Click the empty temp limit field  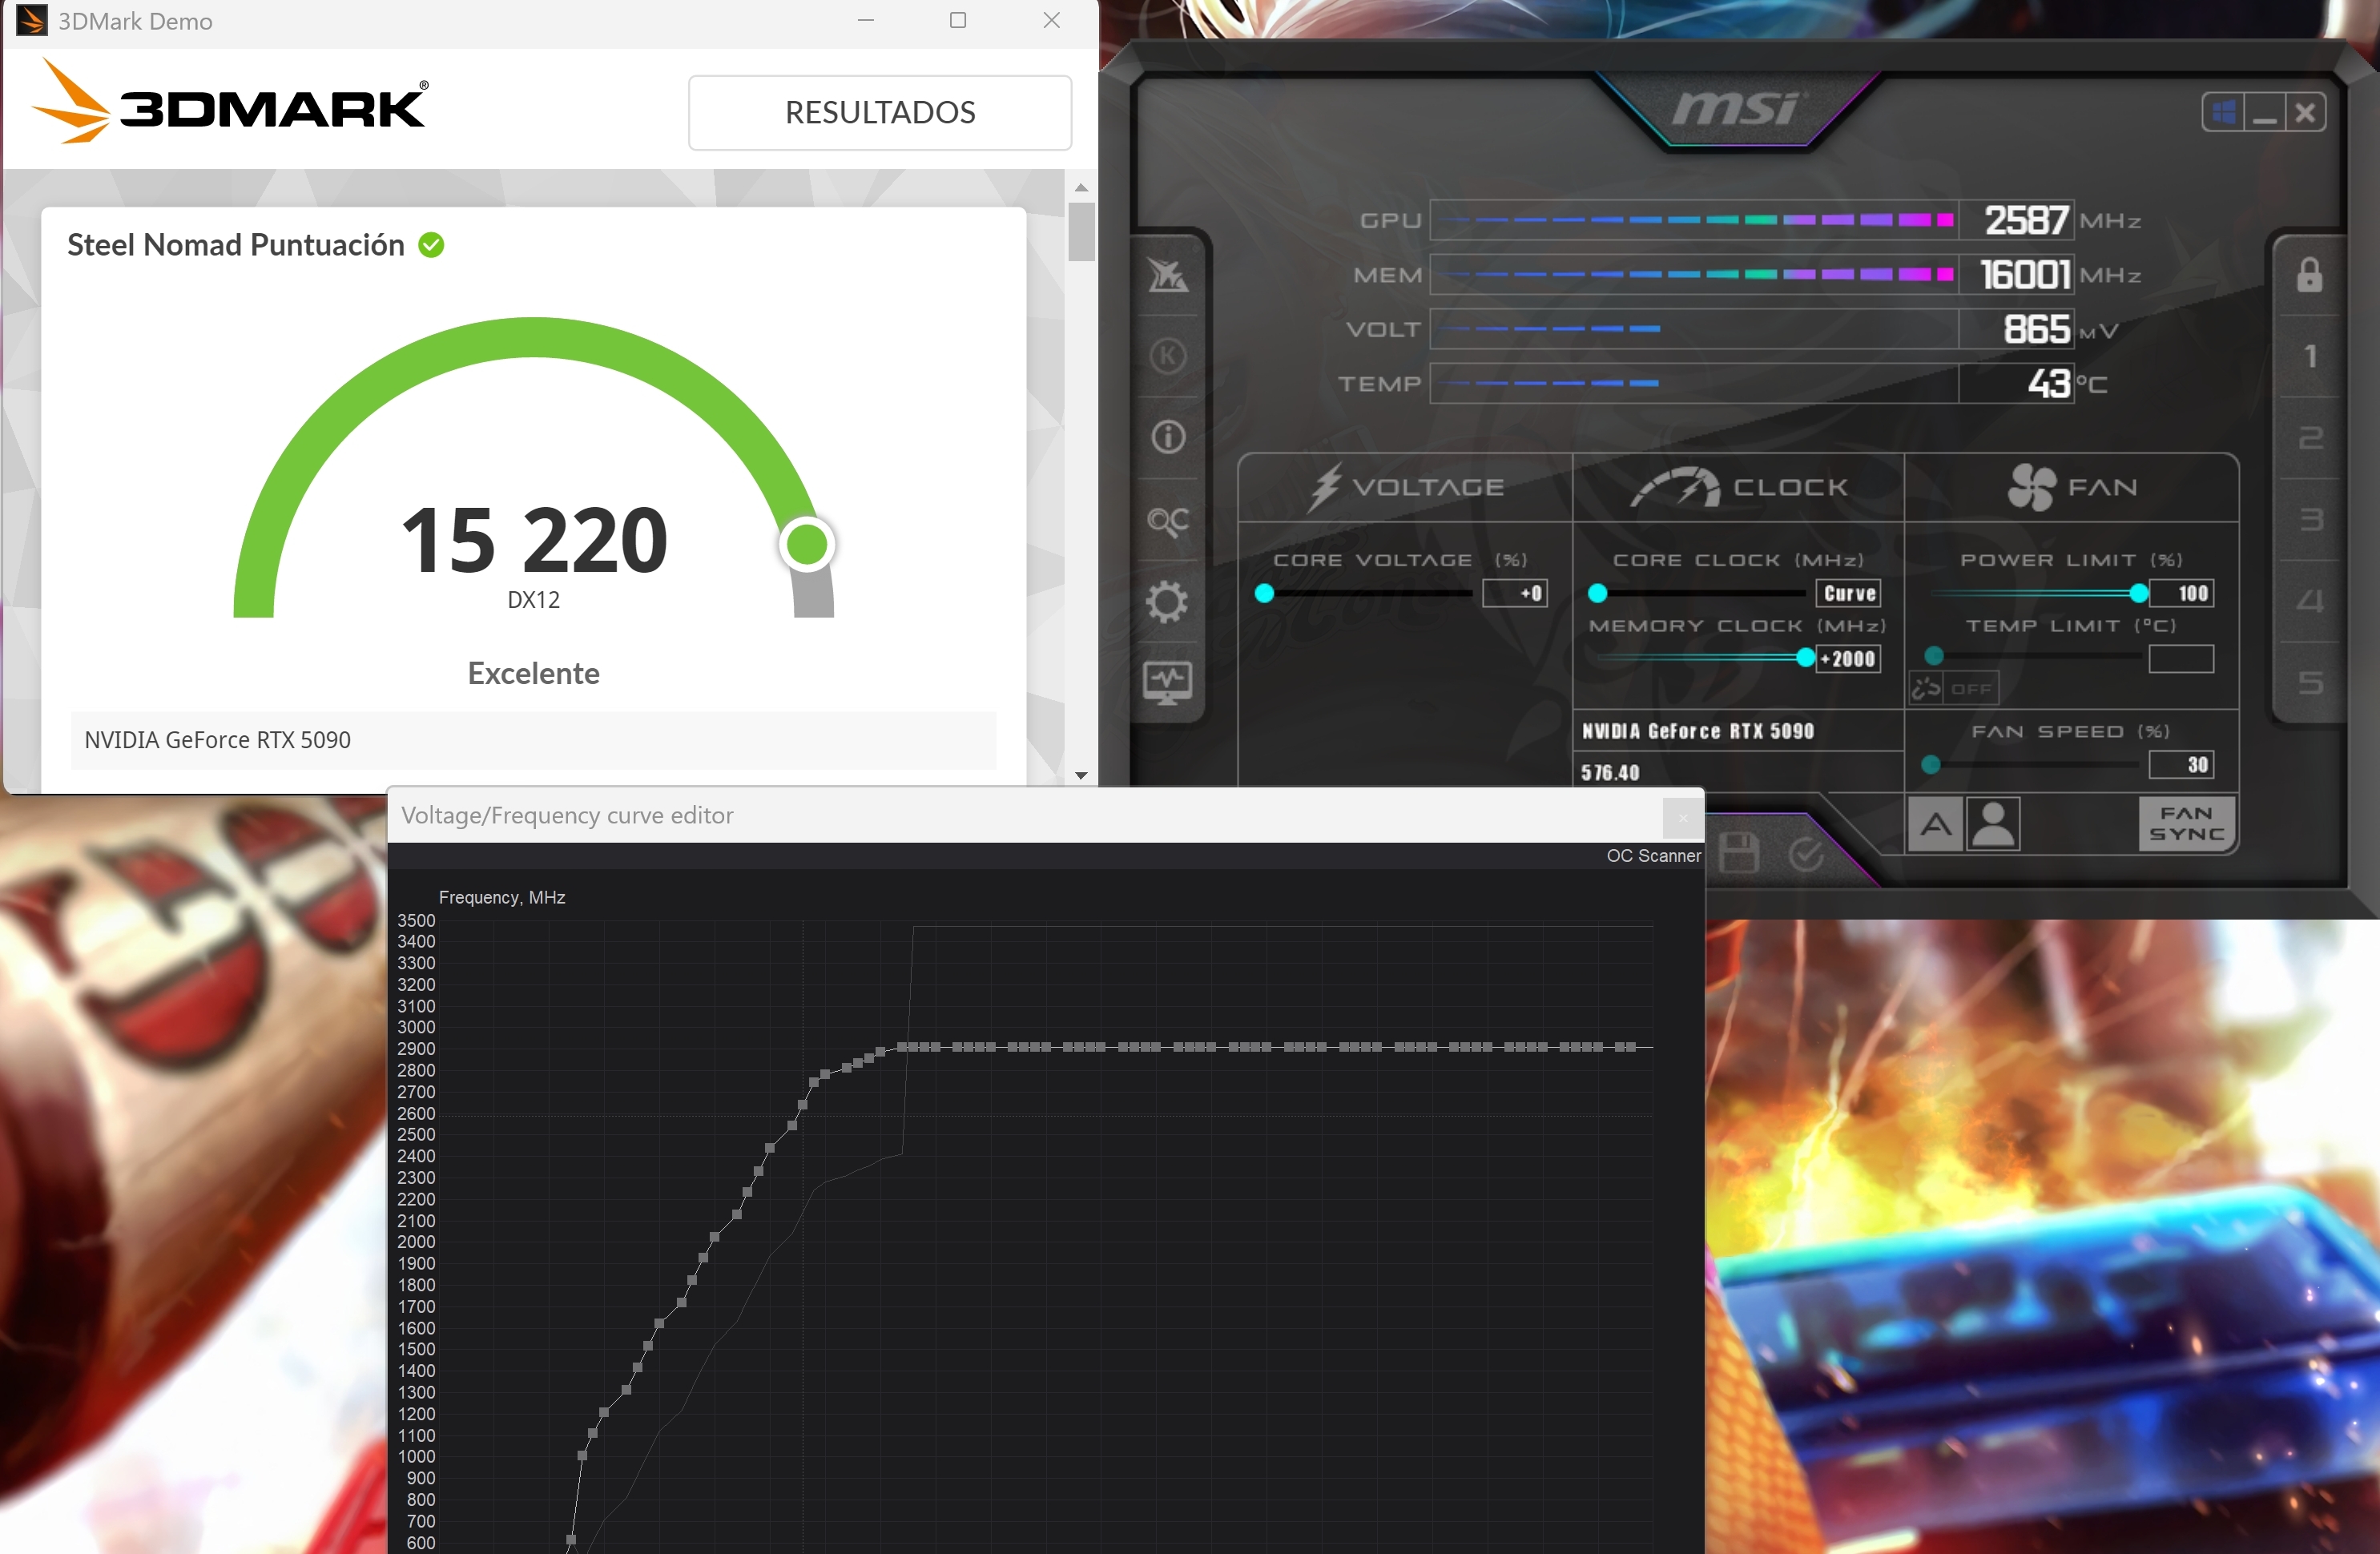coord(2181,659)
